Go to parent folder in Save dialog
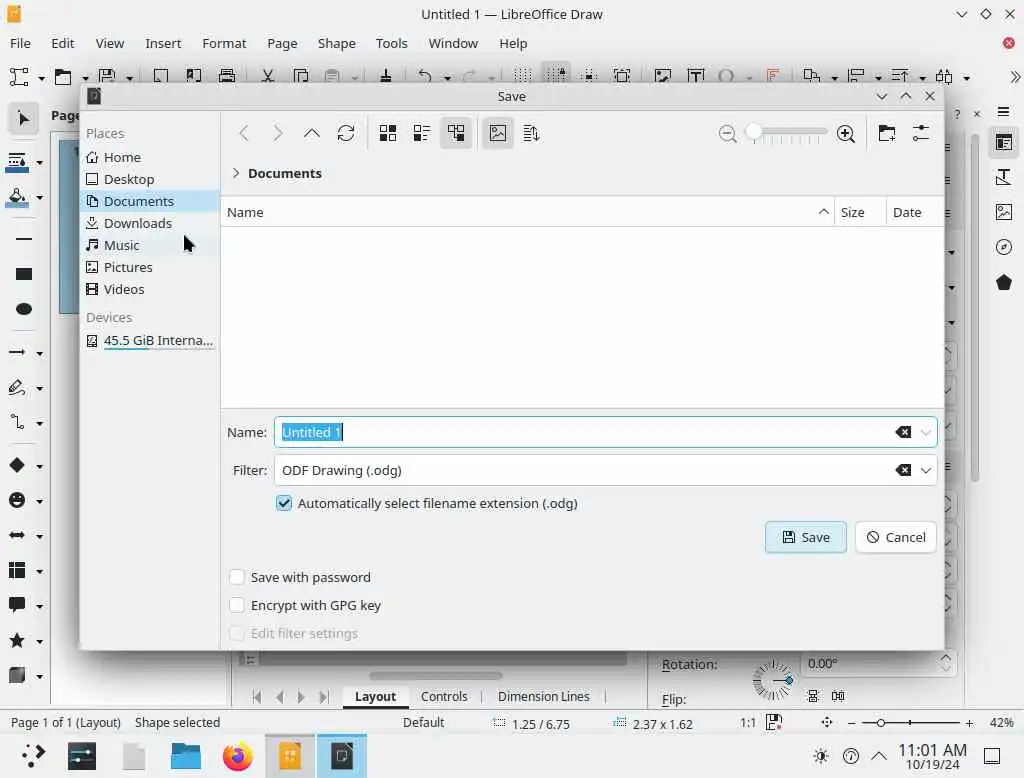 (312, 134)
